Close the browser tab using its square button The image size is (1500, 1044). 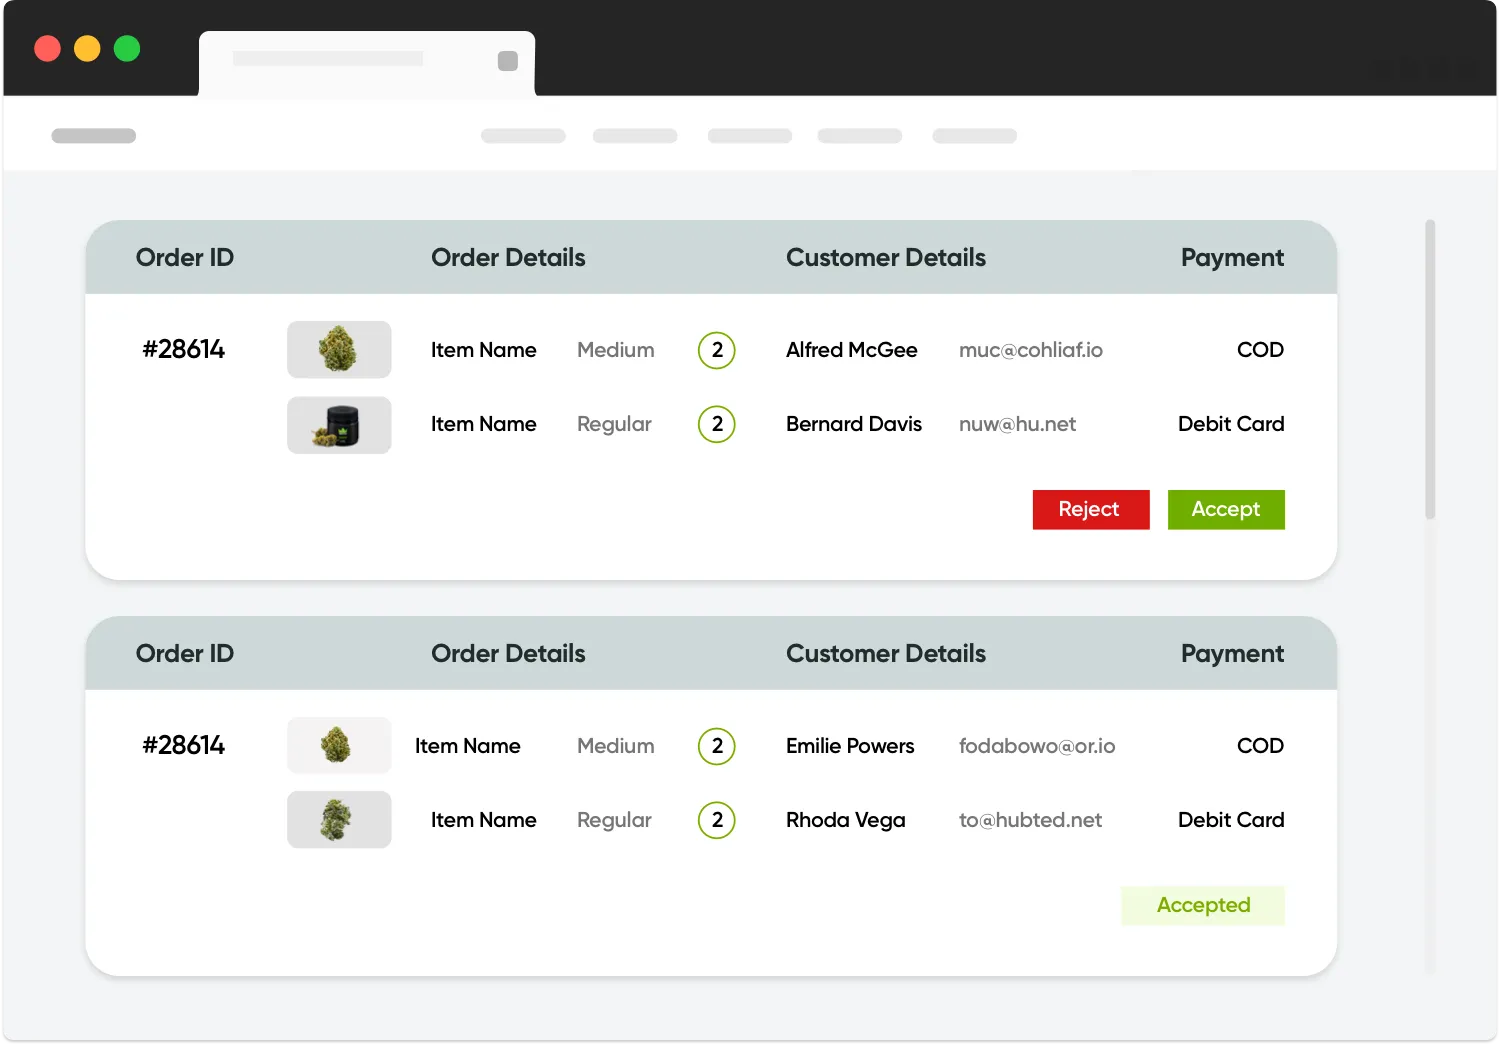[508, 61]
